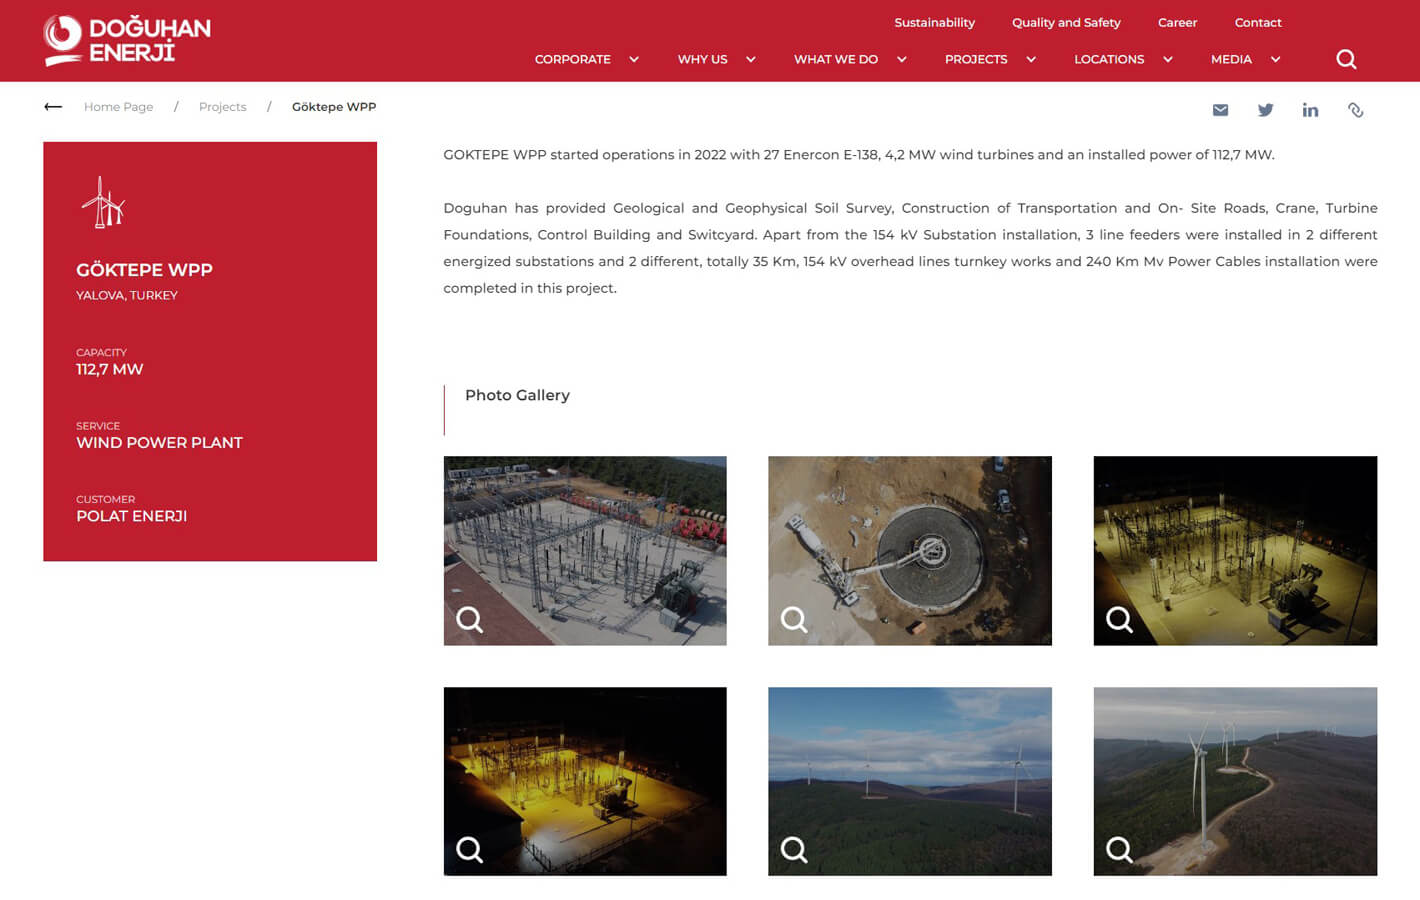This screenshot has height=900, width=1420.
Task: Zoom winding road turbines photo magnifier
Action: click(1119, 850)
